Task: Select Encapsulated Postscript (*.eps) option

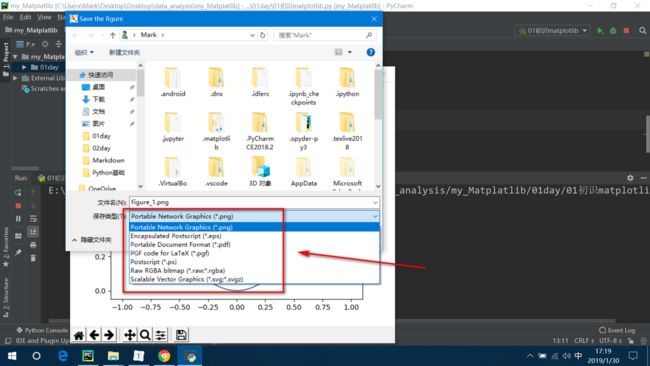Action: coord(255,236)
